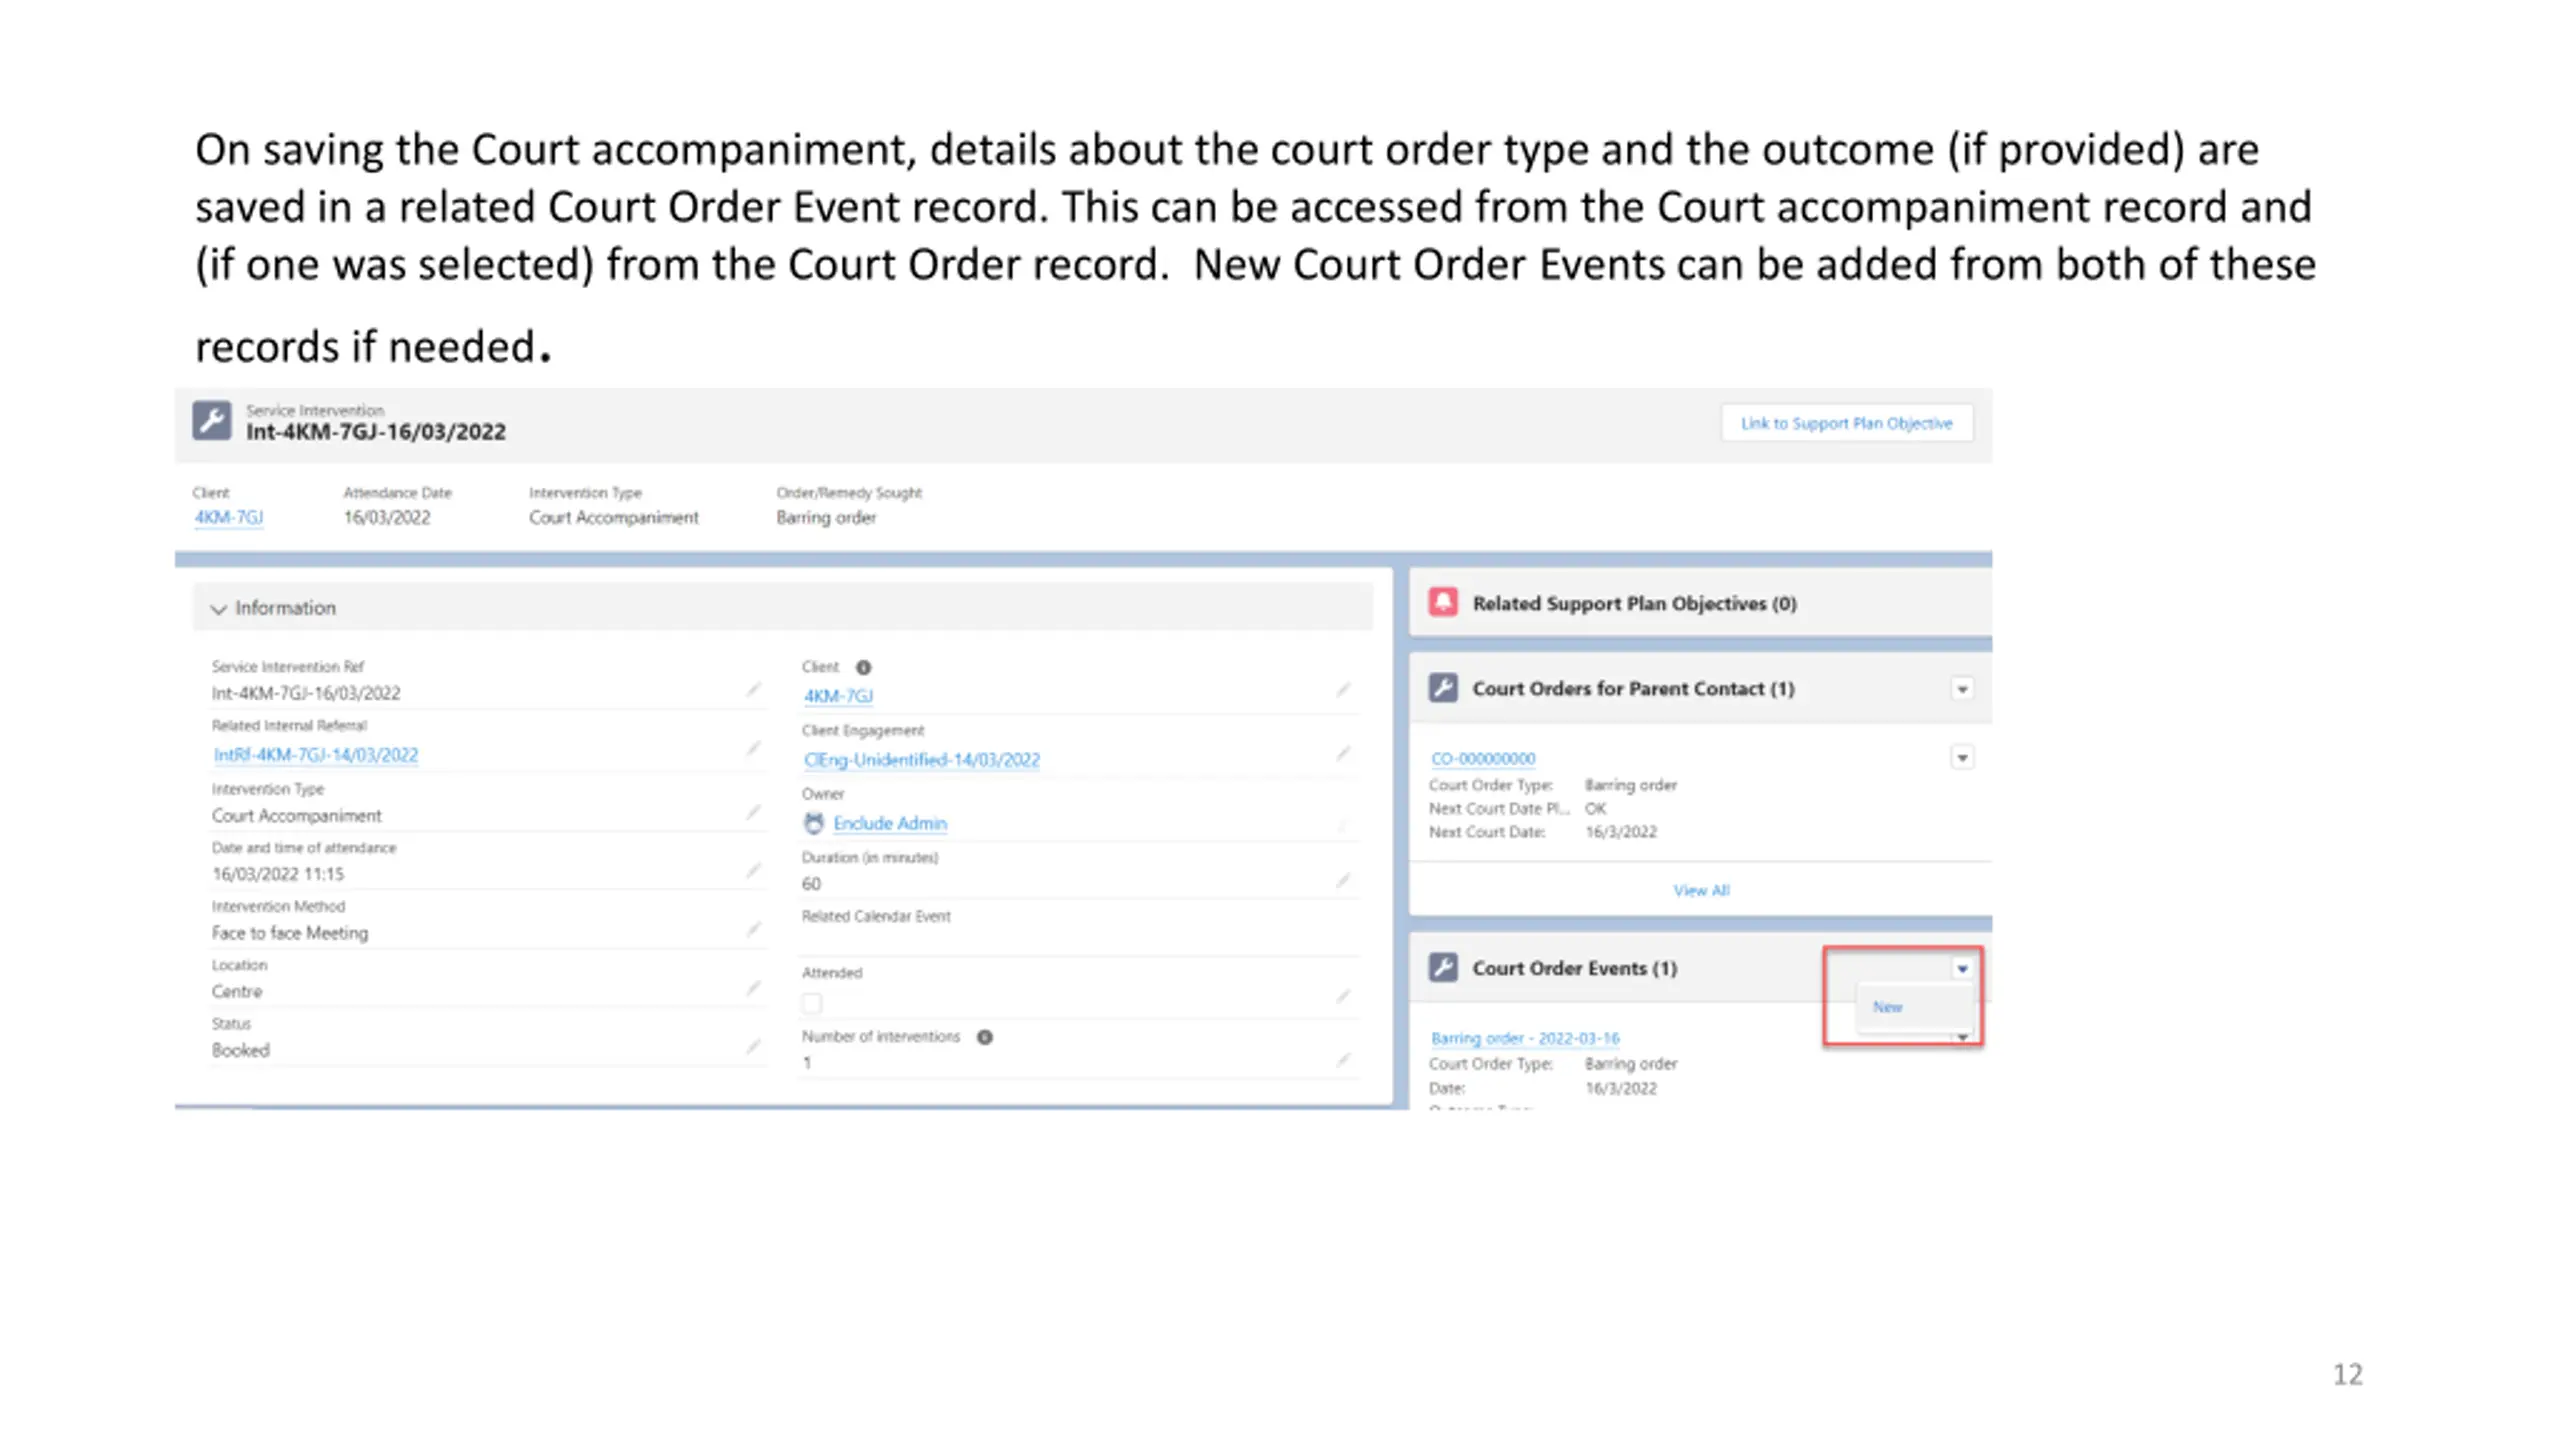
Task: Edit Duration (in minutes) pencil icon
Action: pyautogui.click(x=1343, y=880)
